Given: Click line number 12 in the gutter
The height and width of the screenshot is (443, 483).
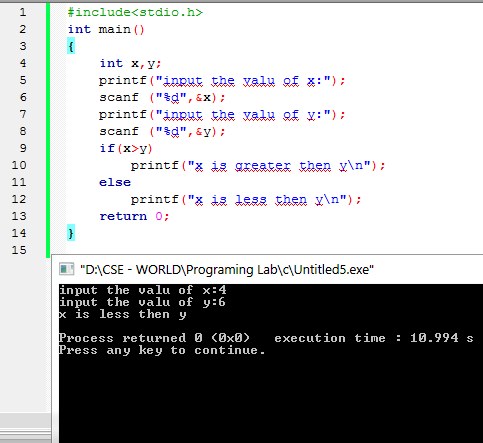Looking at the screenshot, I should [x=19, y=199].
